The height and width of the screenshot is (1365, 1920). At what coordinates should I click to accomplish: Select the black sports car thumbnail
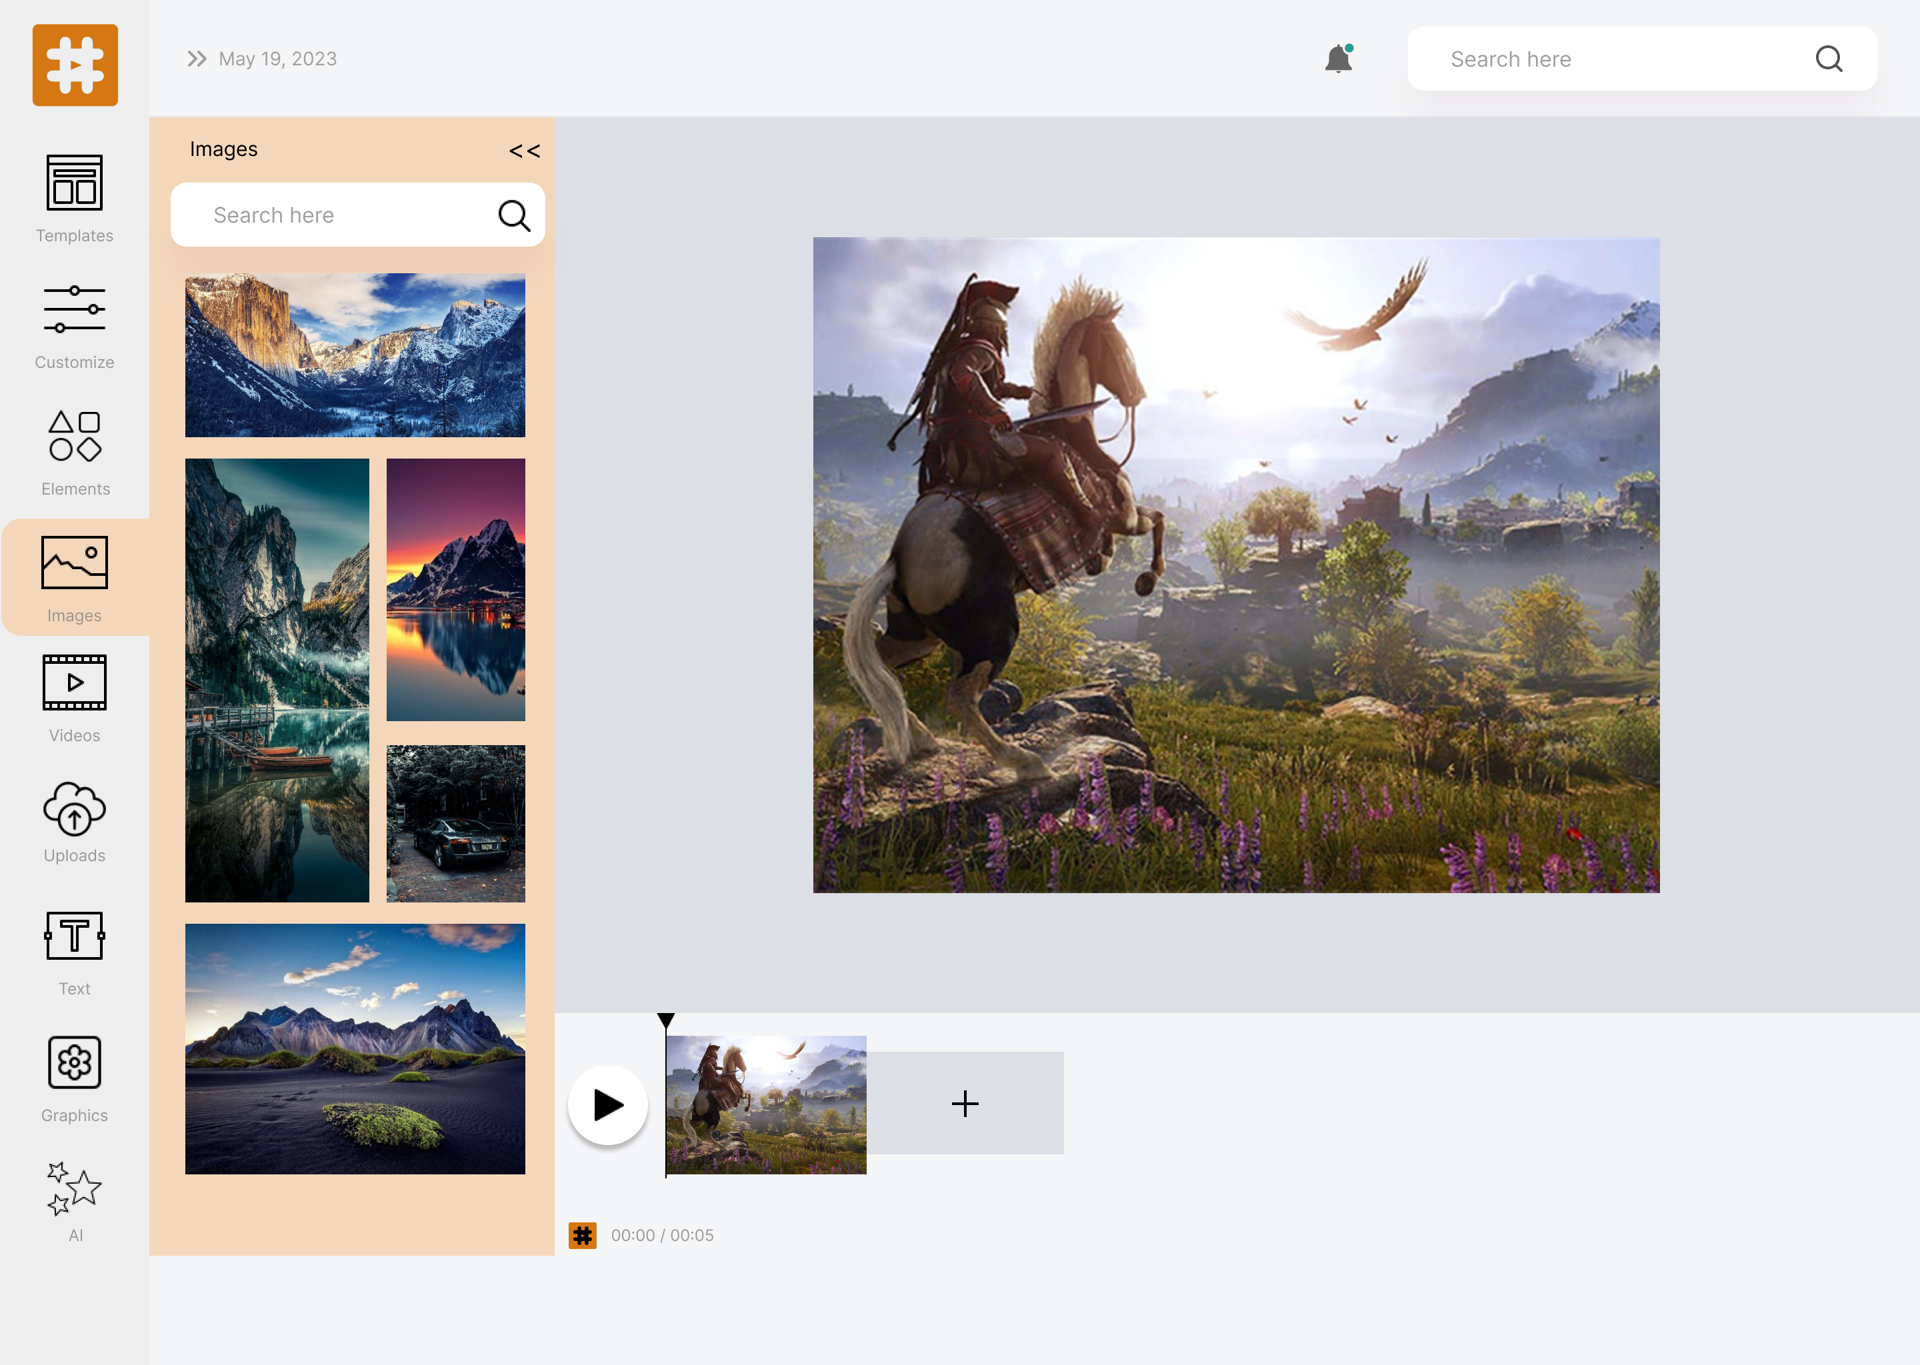coord(456,823)
